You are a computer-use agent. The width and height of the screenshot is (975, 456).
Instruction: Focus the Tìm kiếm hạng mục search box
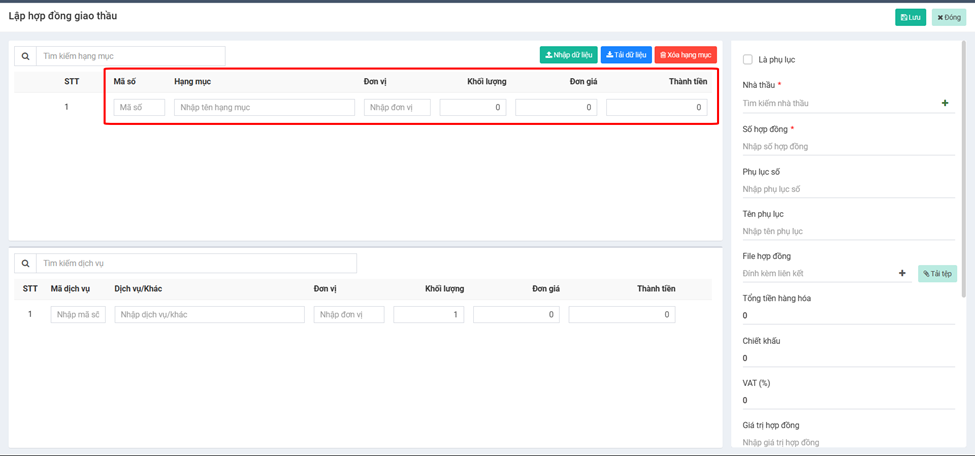(130, 56)
